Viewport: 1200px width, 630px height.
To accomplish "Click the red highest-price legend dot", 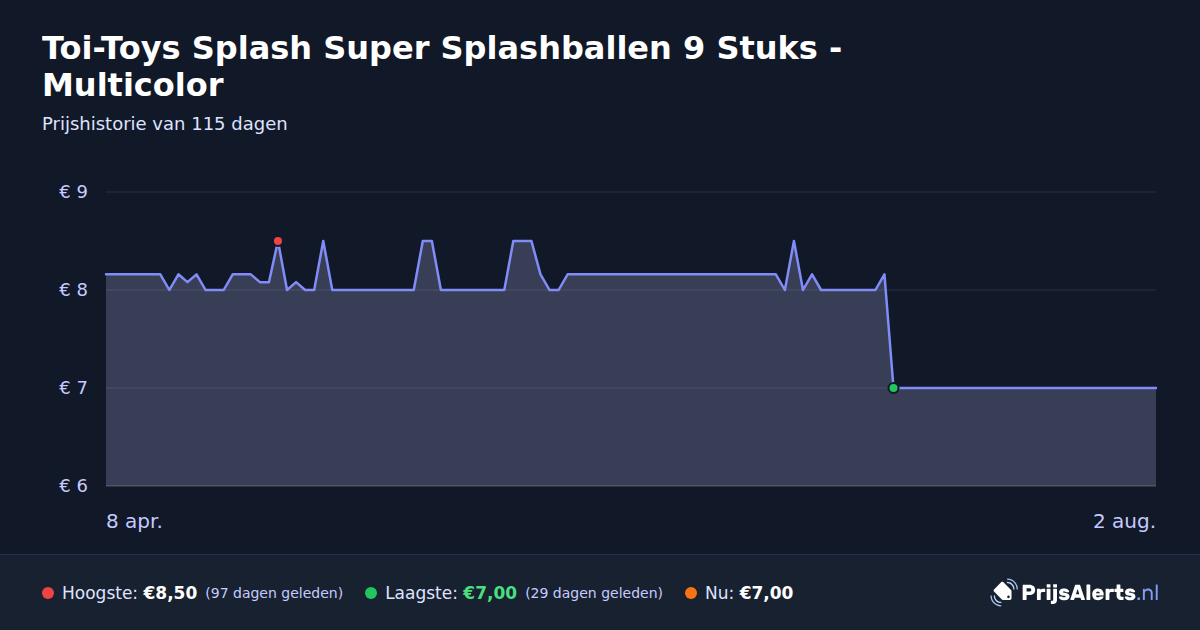I will coord(48,593).
